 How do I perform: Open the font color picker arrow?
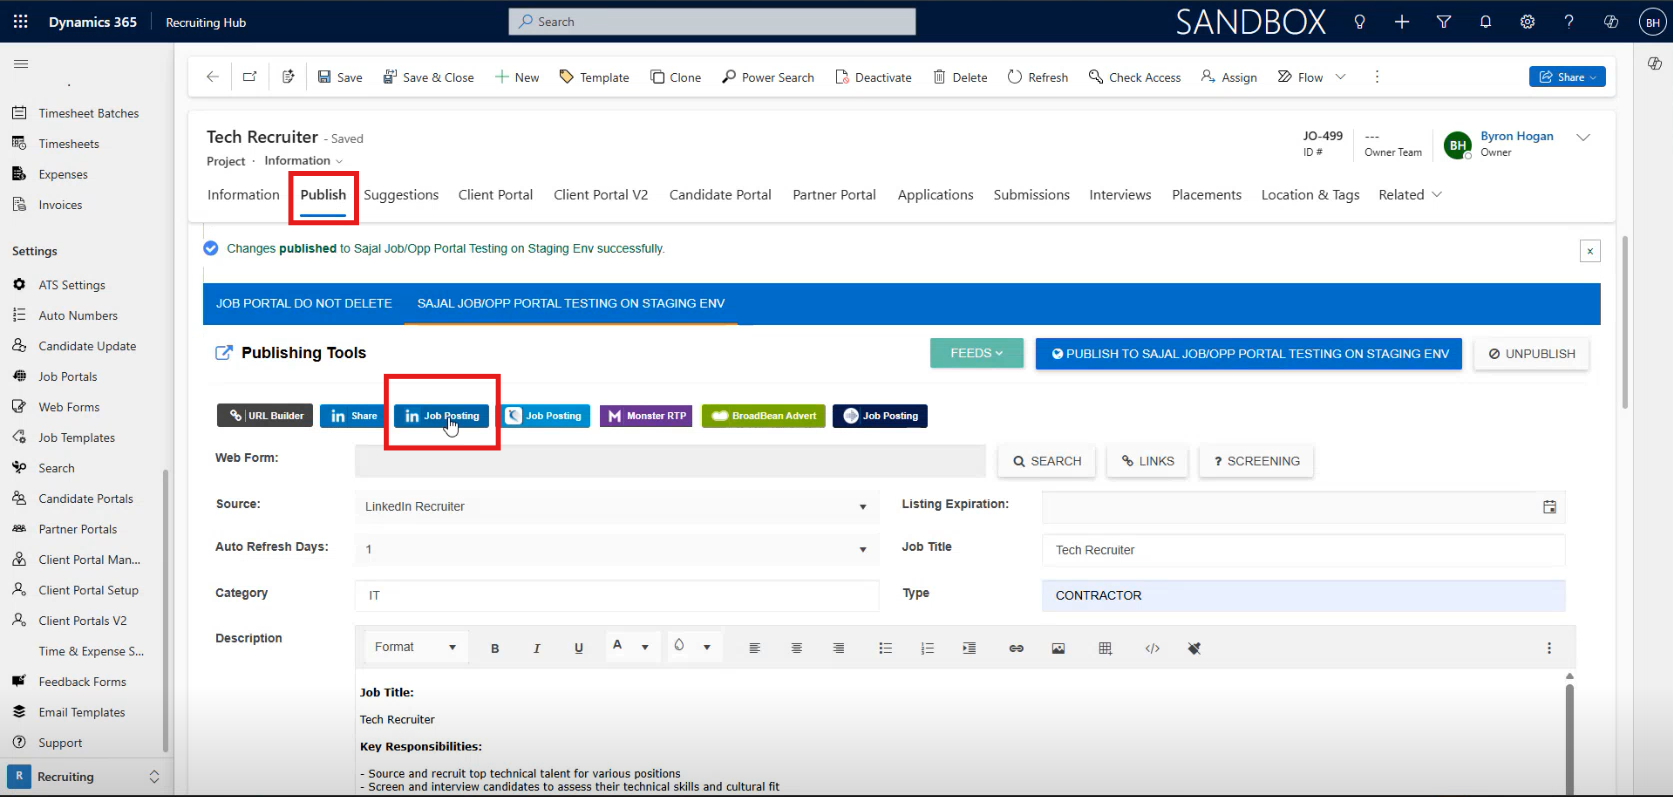[x=645, y=648]
